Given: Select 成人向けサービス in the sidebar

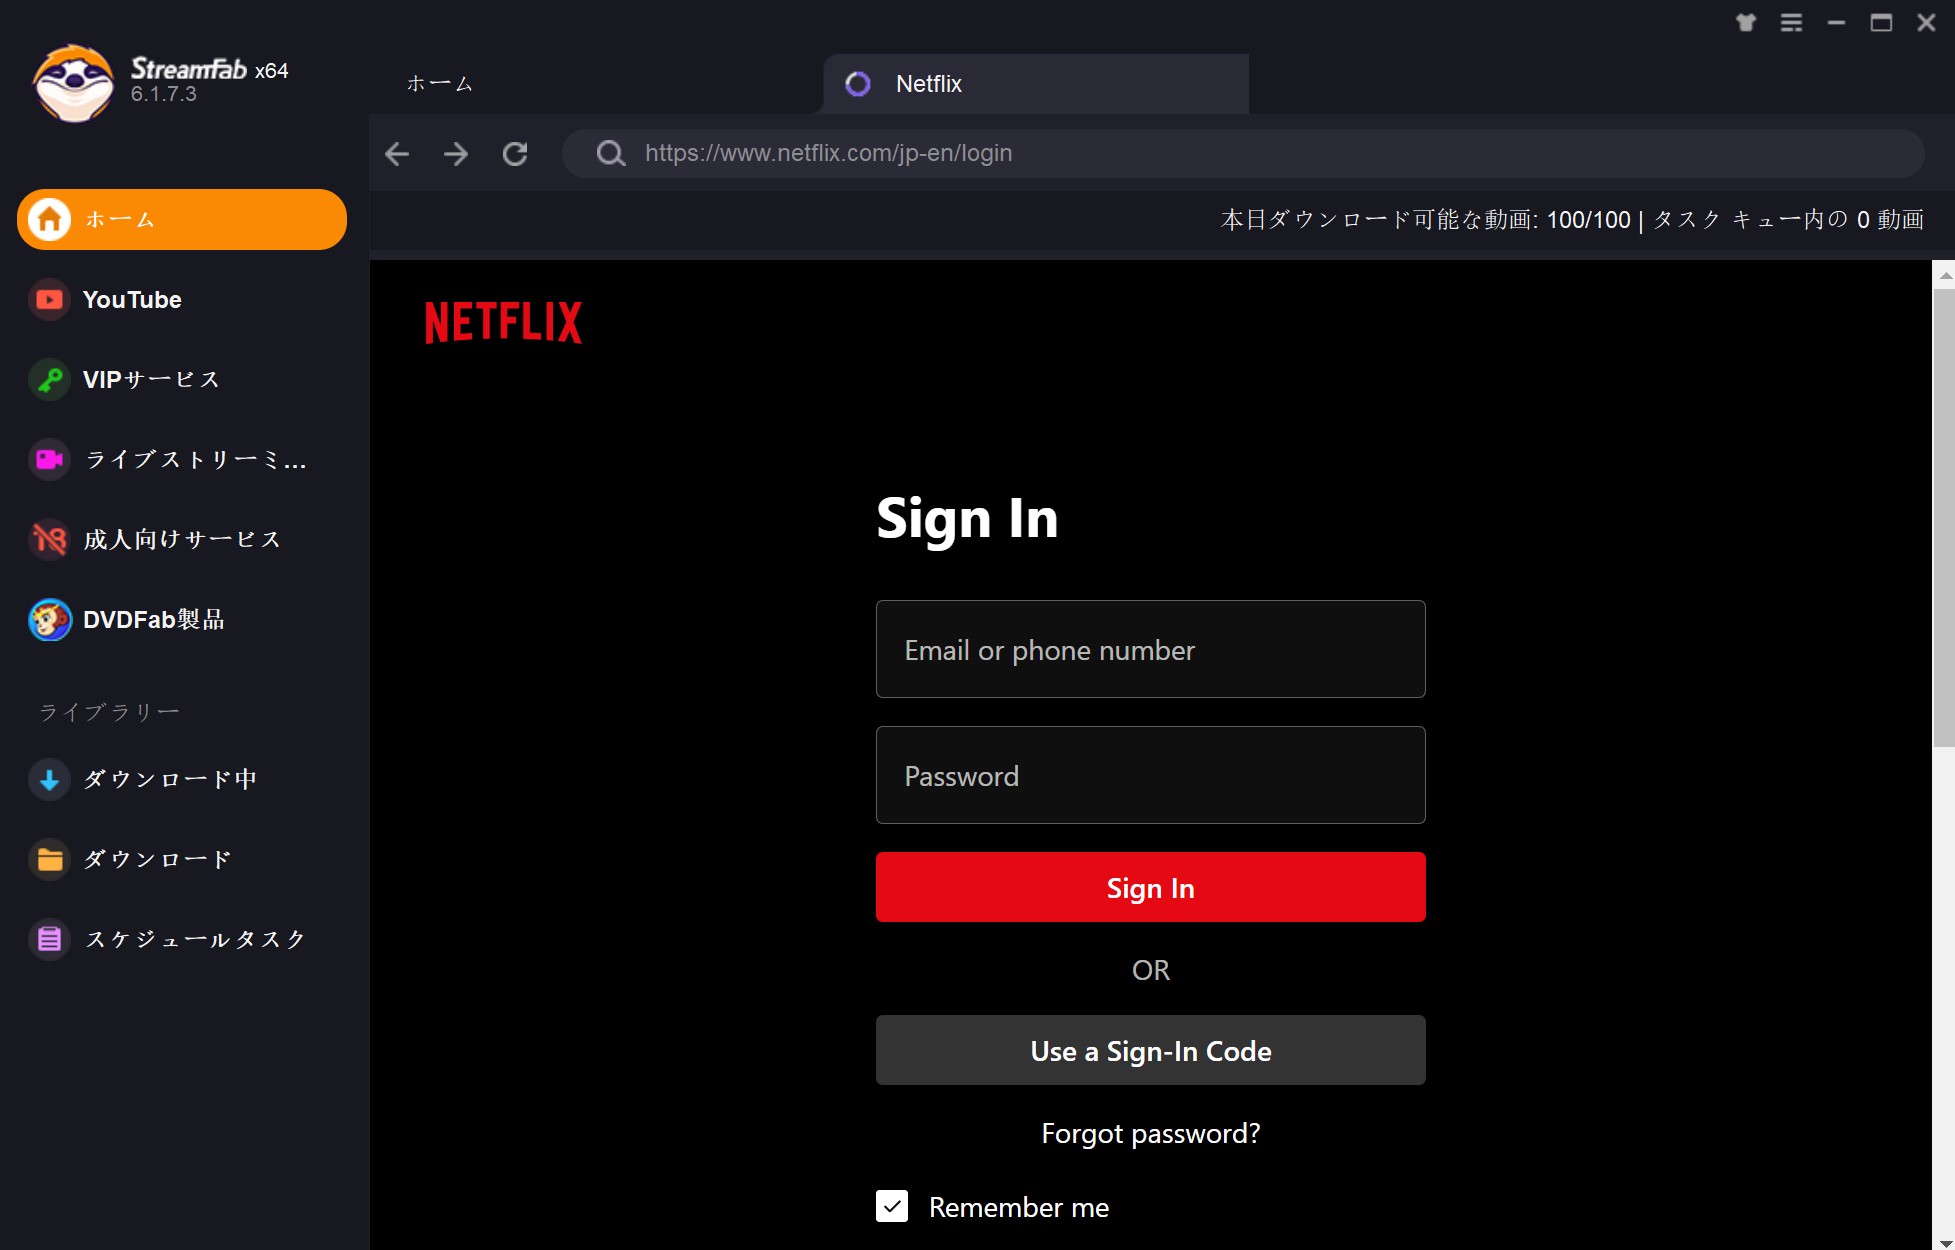Looking at the screenshot, I should coord(182,539).
